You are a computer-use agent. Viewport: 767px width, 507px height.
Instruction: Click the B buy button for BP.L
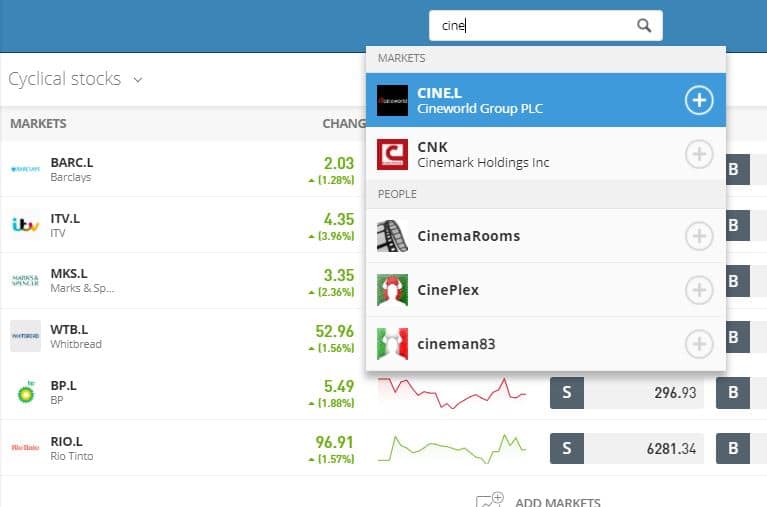733,392
